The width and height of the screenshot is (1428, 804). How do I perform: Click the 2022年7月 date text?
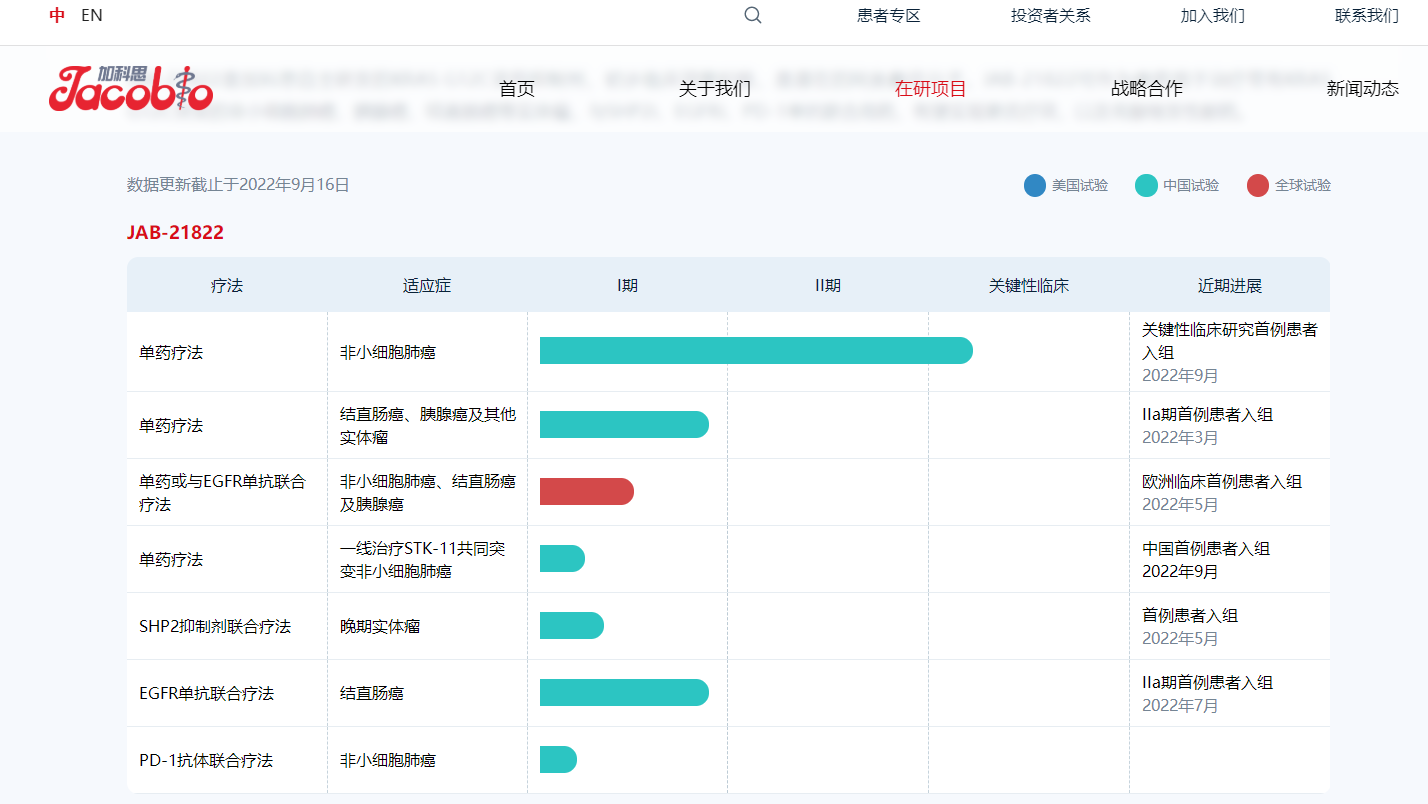coord(1180,706)
